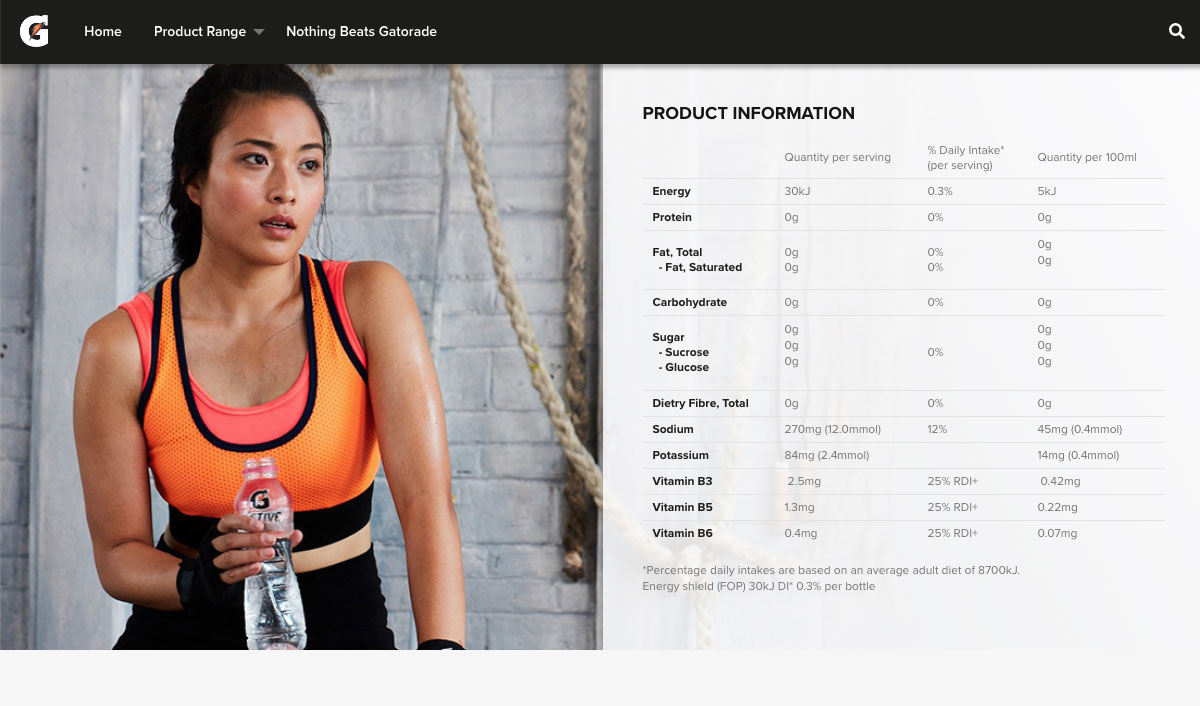
Task: Select the Vitamin B6 row label
Action: pos(682,533)
